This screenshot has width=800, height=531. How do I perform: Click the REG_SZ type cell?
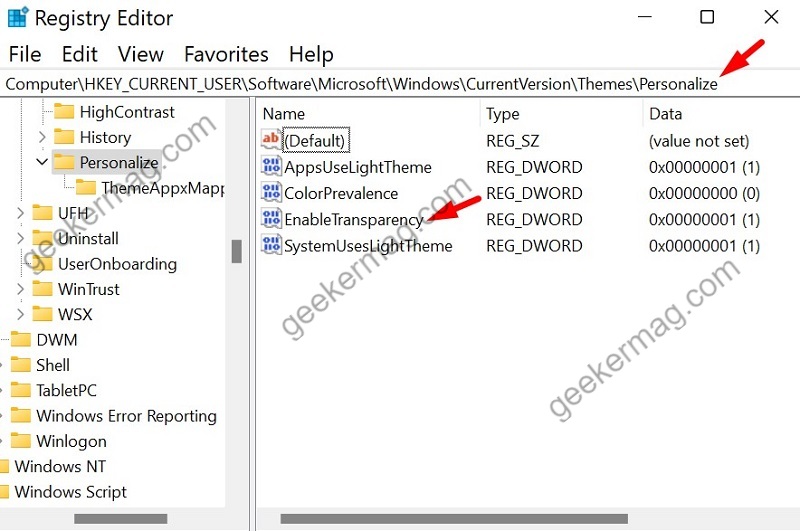click(x=512, y=141)
